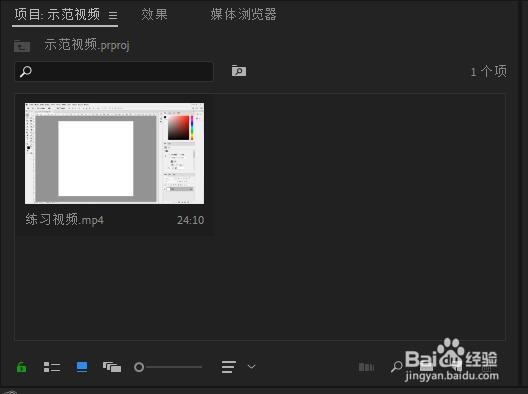Click the Find icon in bottom toolbar
Image resolution: width=528 pixels, height=394 pixels.
[x=397, y=367]
